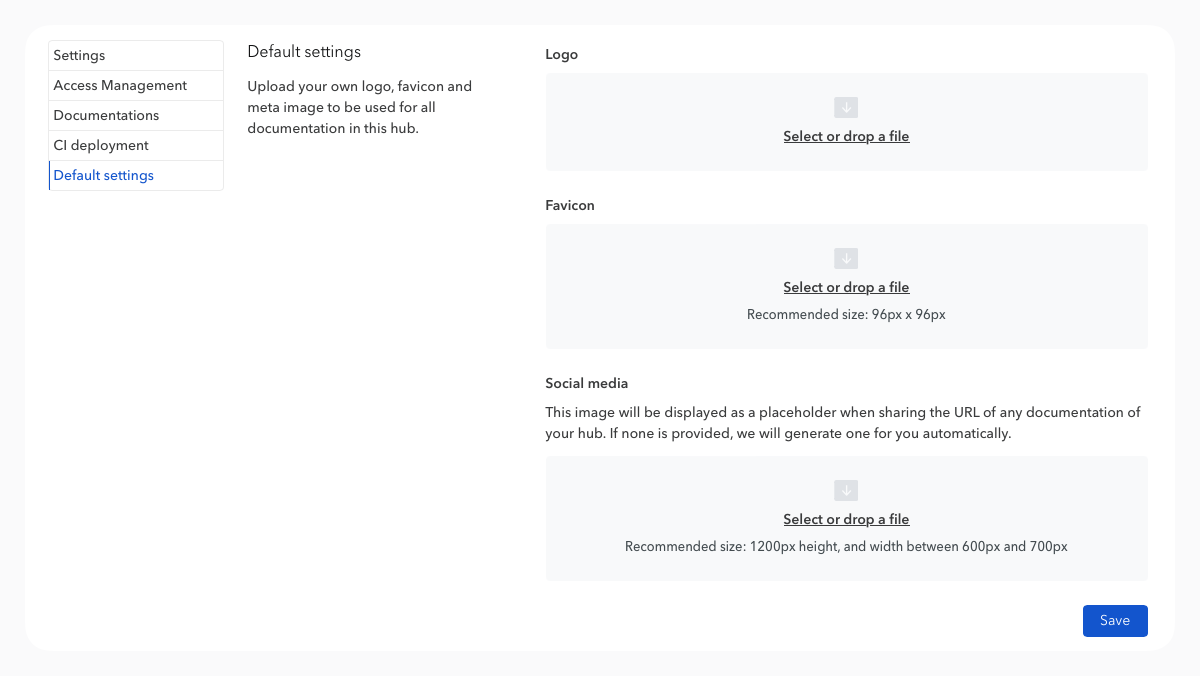Click Select or drop a file under Logo
Screen dimensions: 1200x676
click(846, 136)
